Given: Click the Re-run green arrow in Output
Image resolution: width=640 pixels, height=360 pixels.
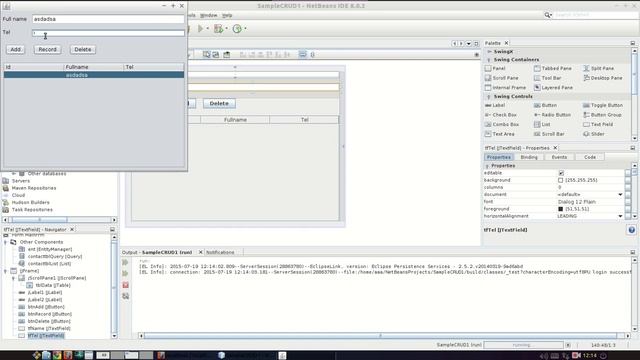Looking at the screenshot, I should pyautogui.click(x=125, y=262).
